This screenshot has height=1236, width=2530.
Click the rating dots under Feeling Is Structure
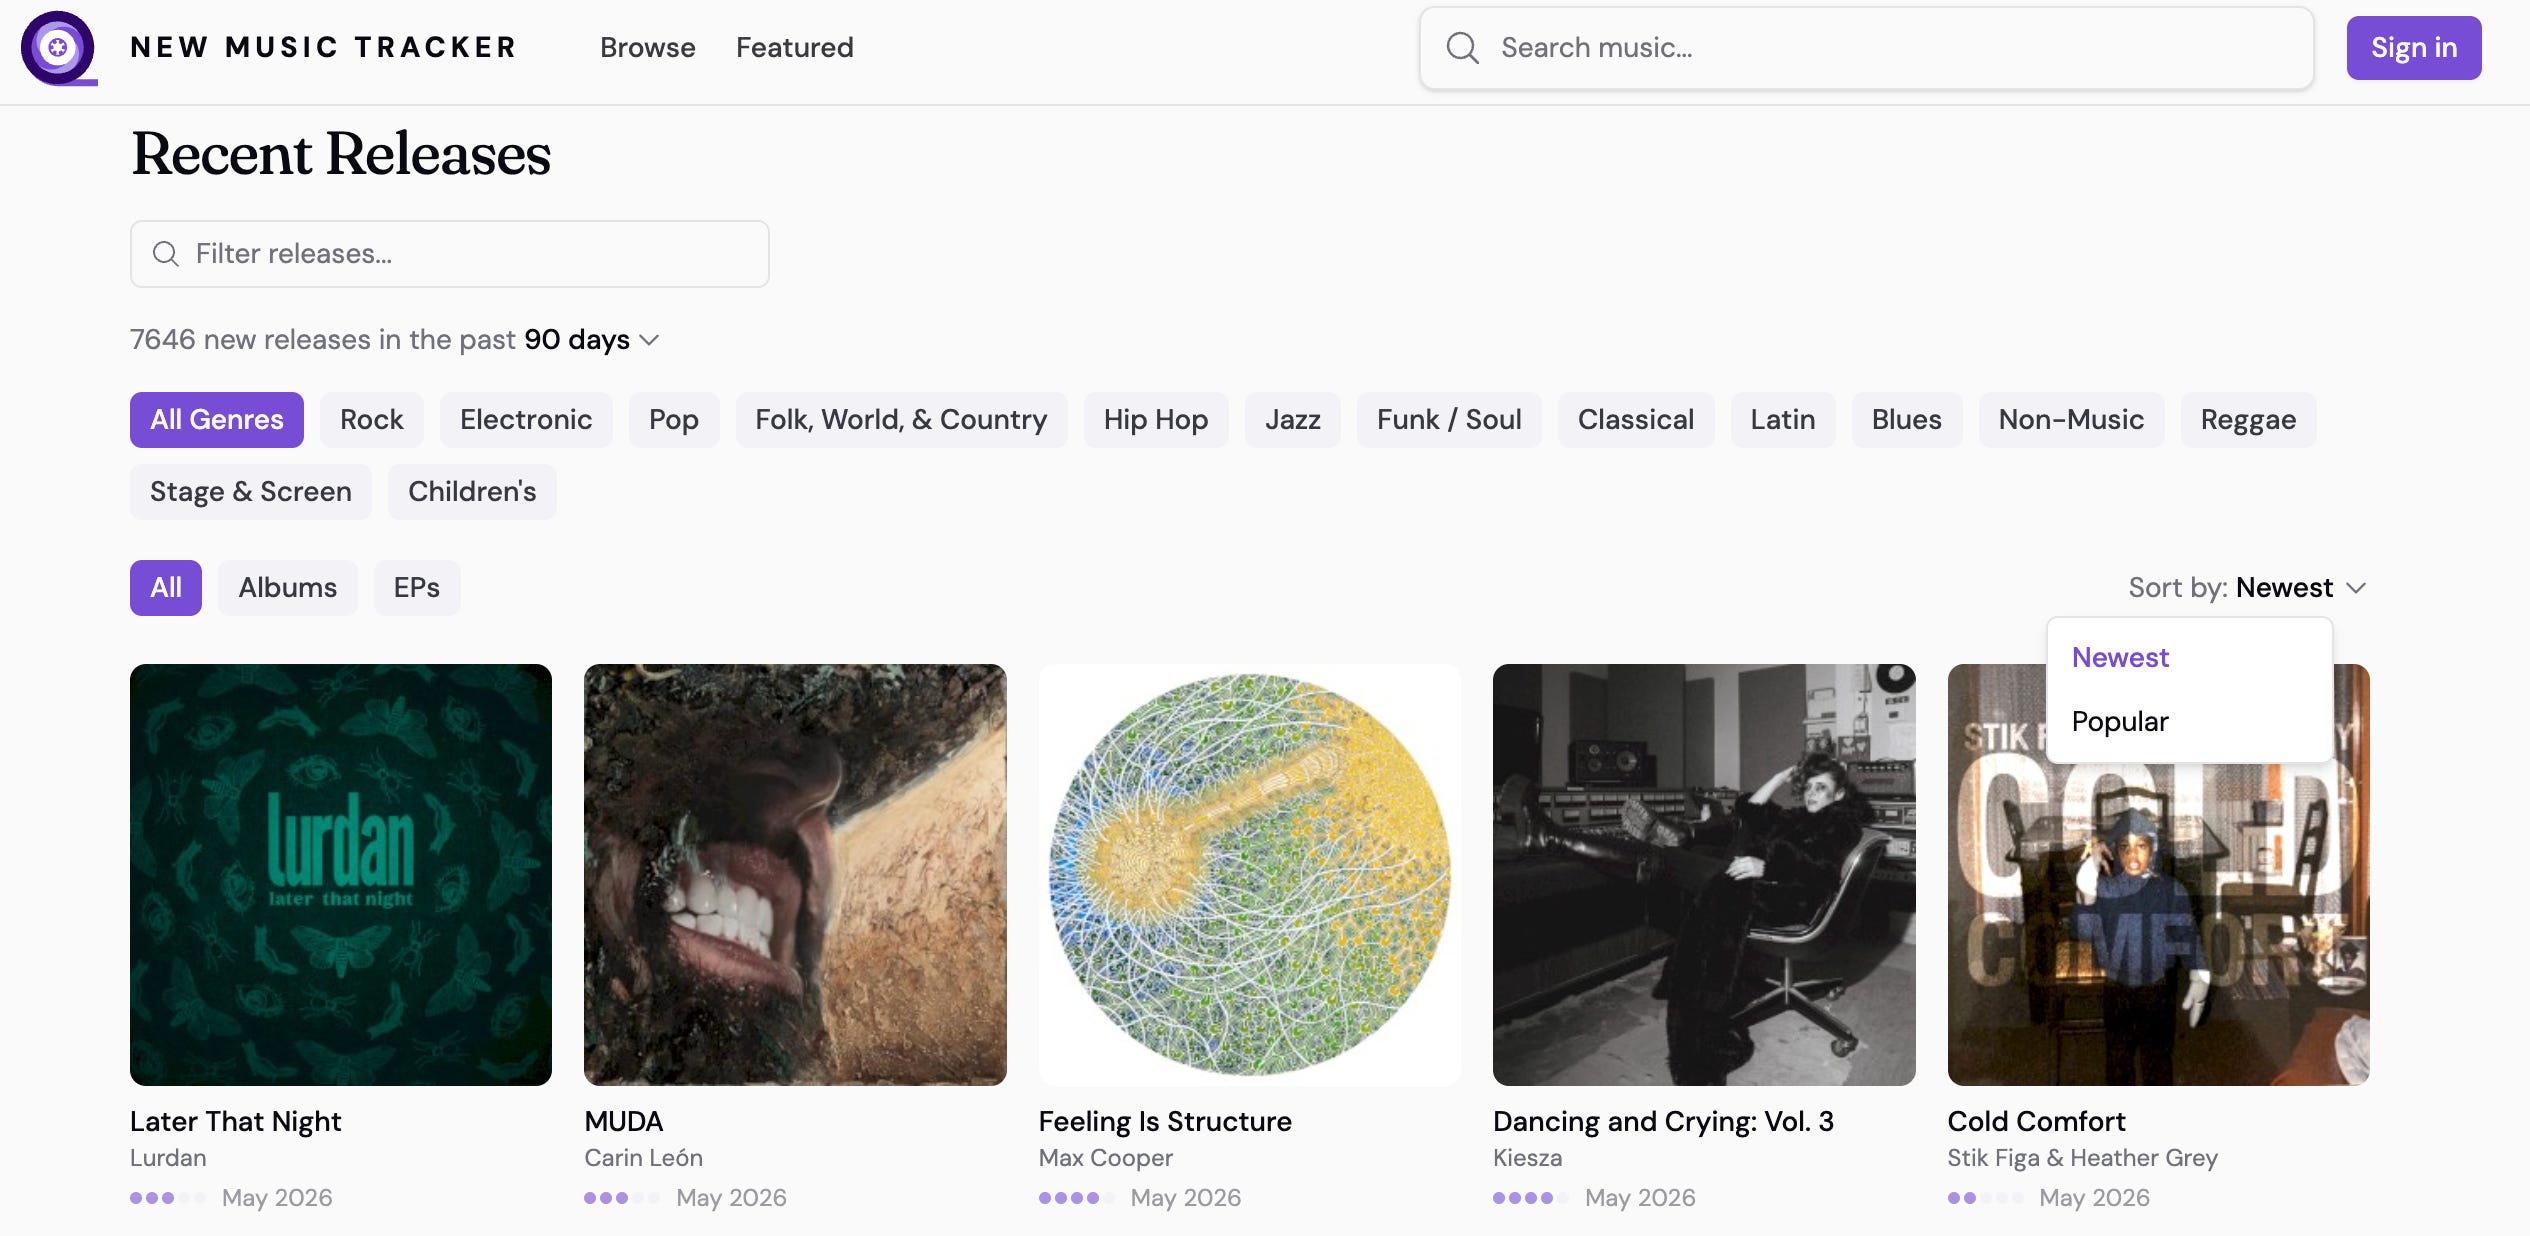(1077, 1198)
